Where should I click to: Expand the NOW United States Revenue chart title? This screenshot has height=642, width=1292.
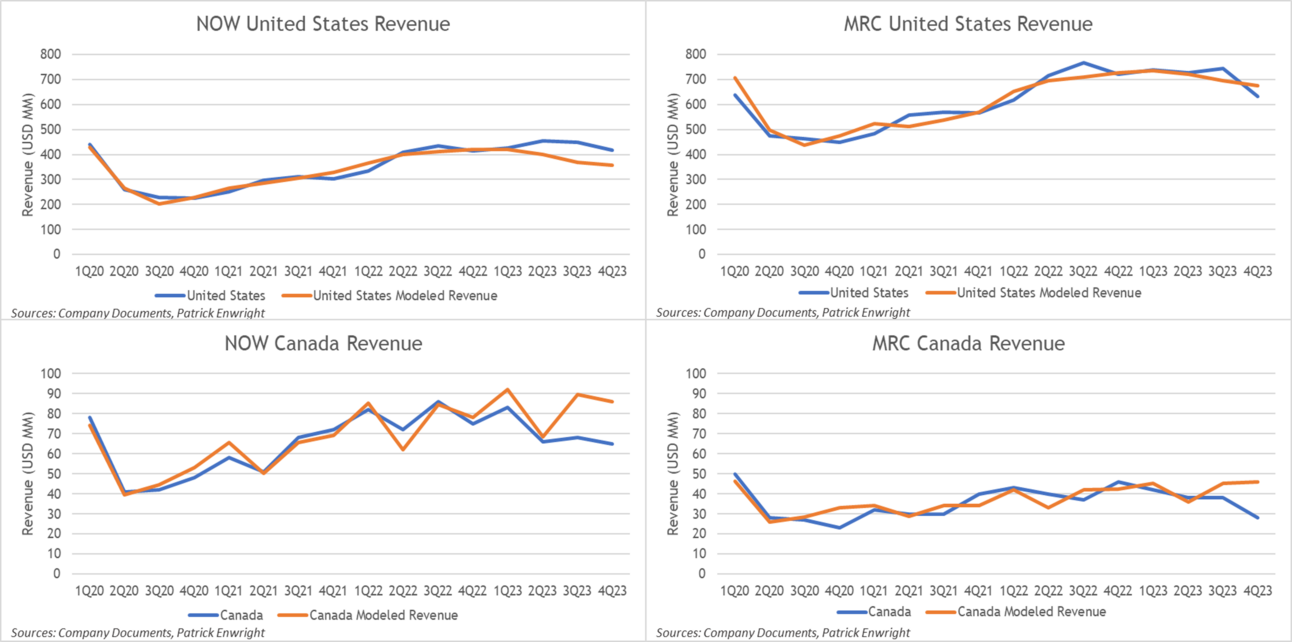click(324, 23)
